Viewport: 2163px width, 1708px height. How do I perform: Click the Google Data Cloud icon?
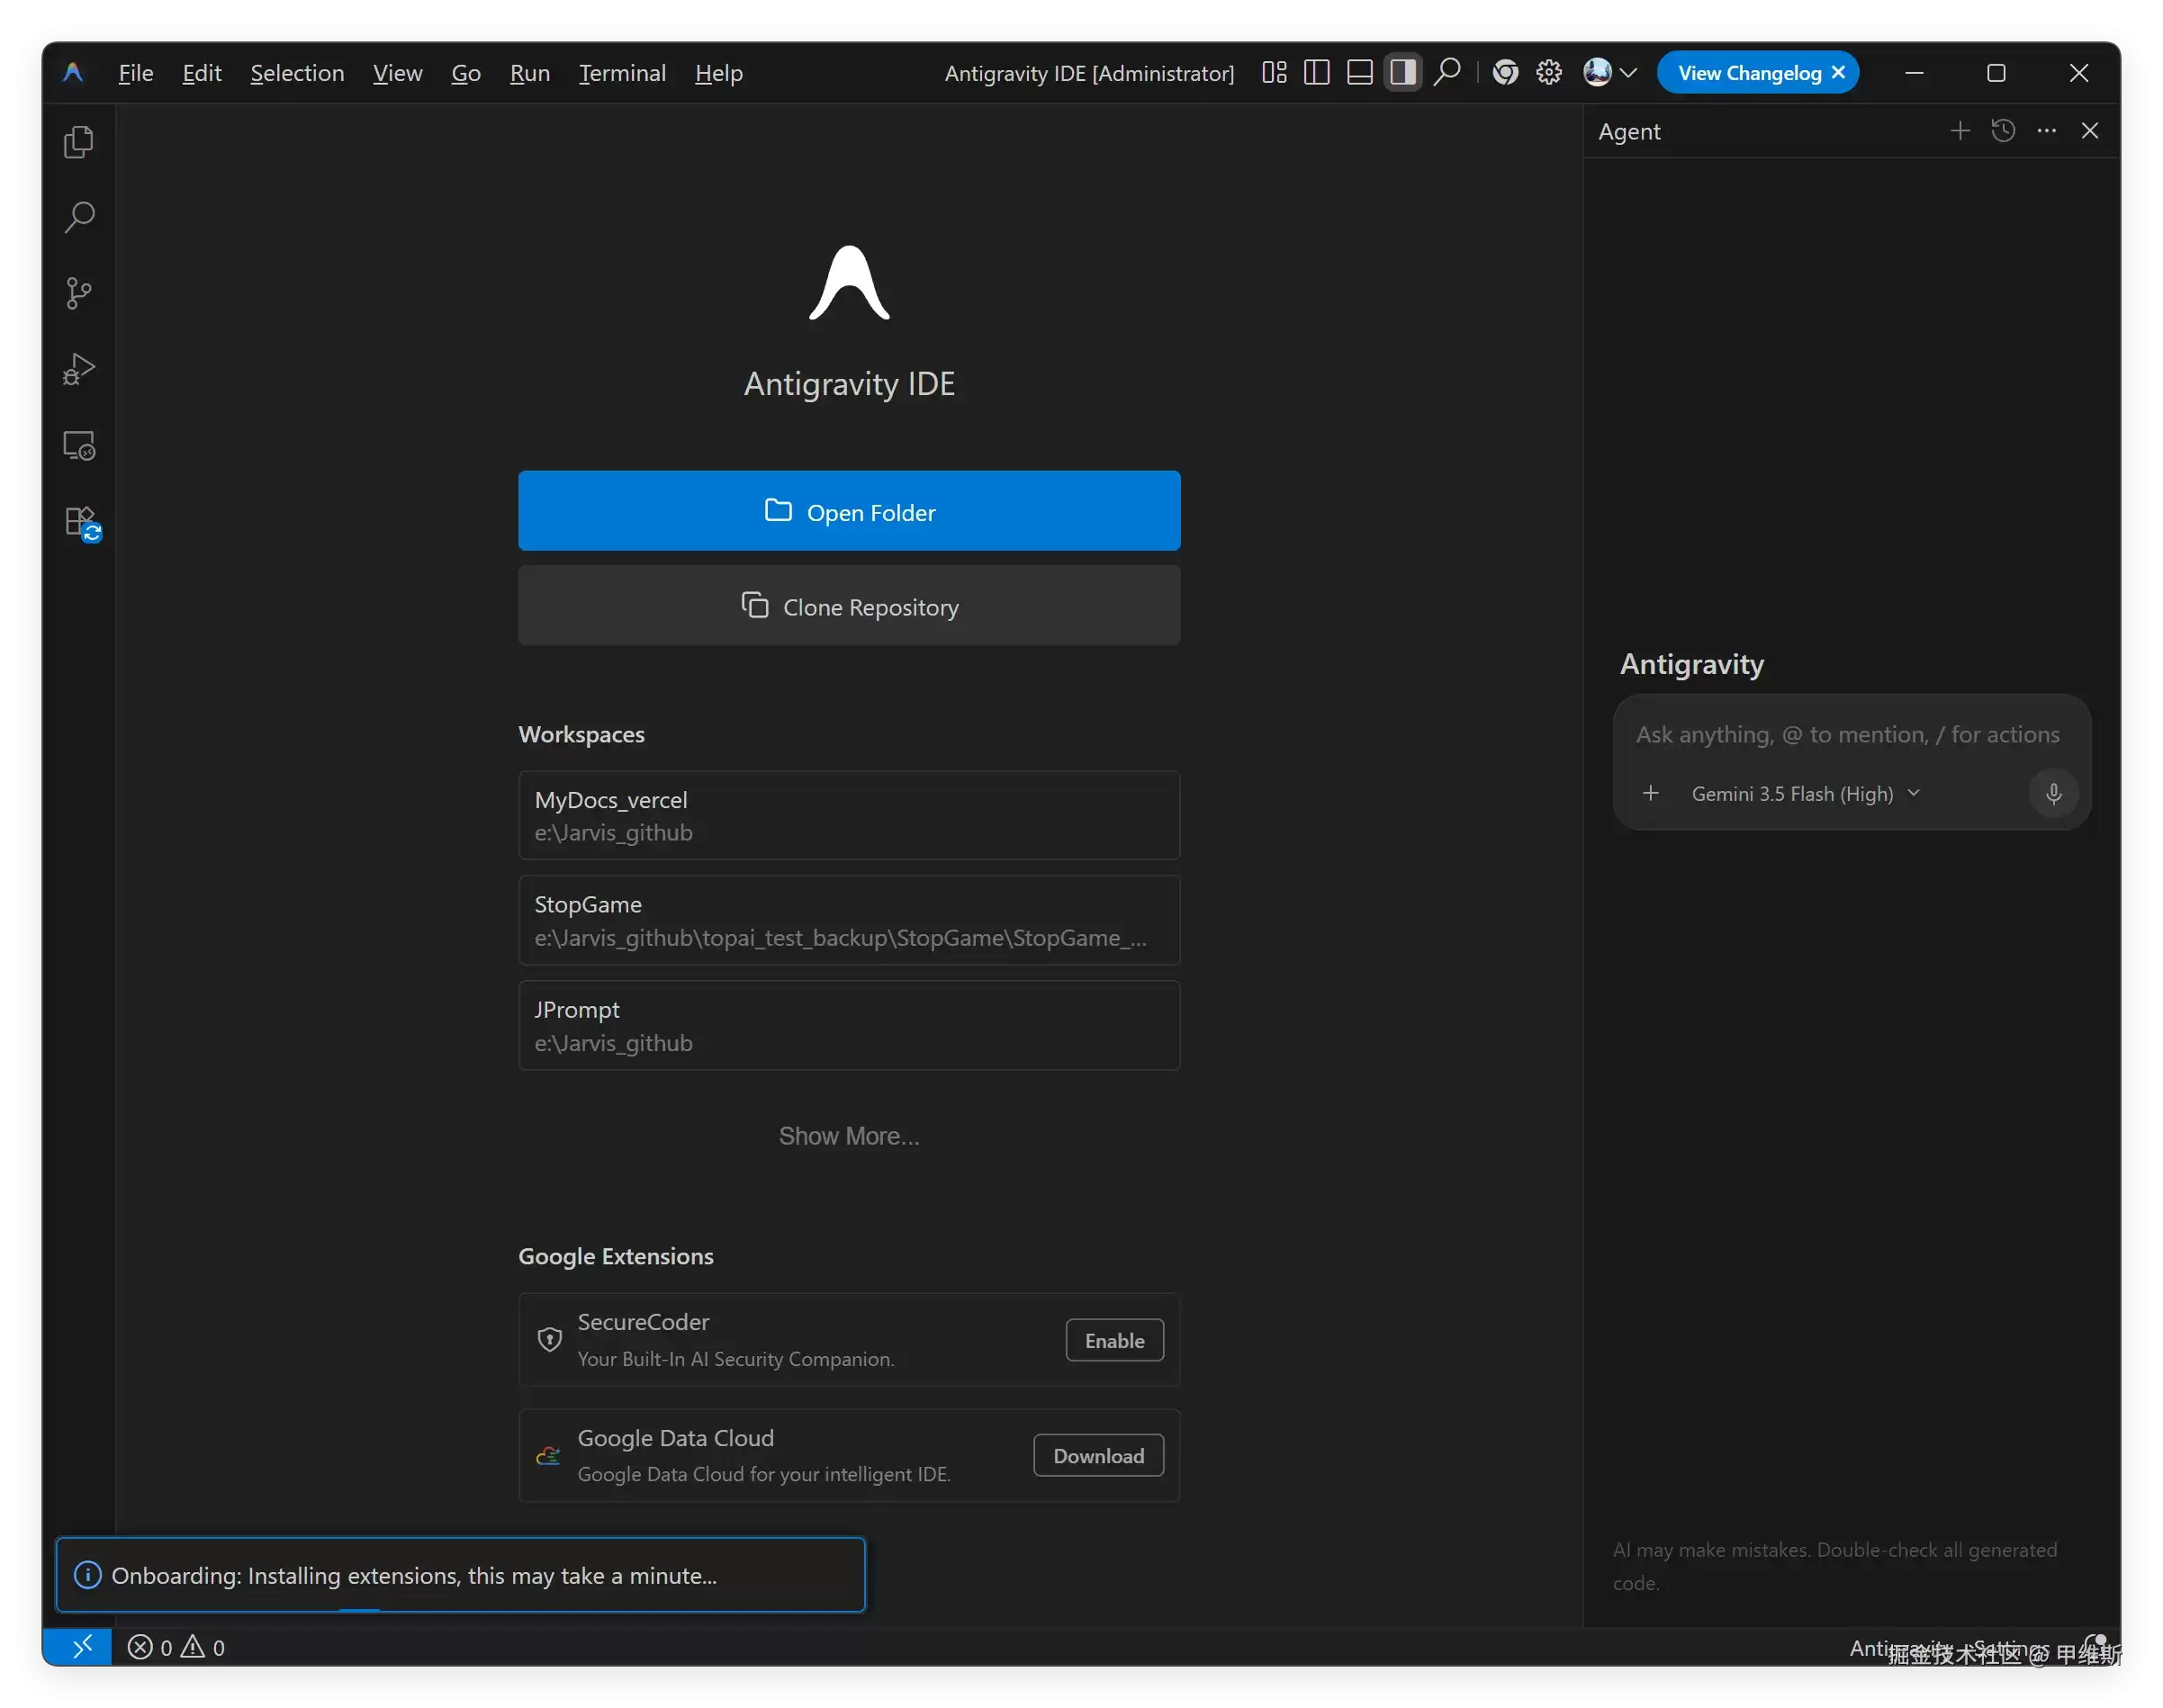[x=548, y=1456]
